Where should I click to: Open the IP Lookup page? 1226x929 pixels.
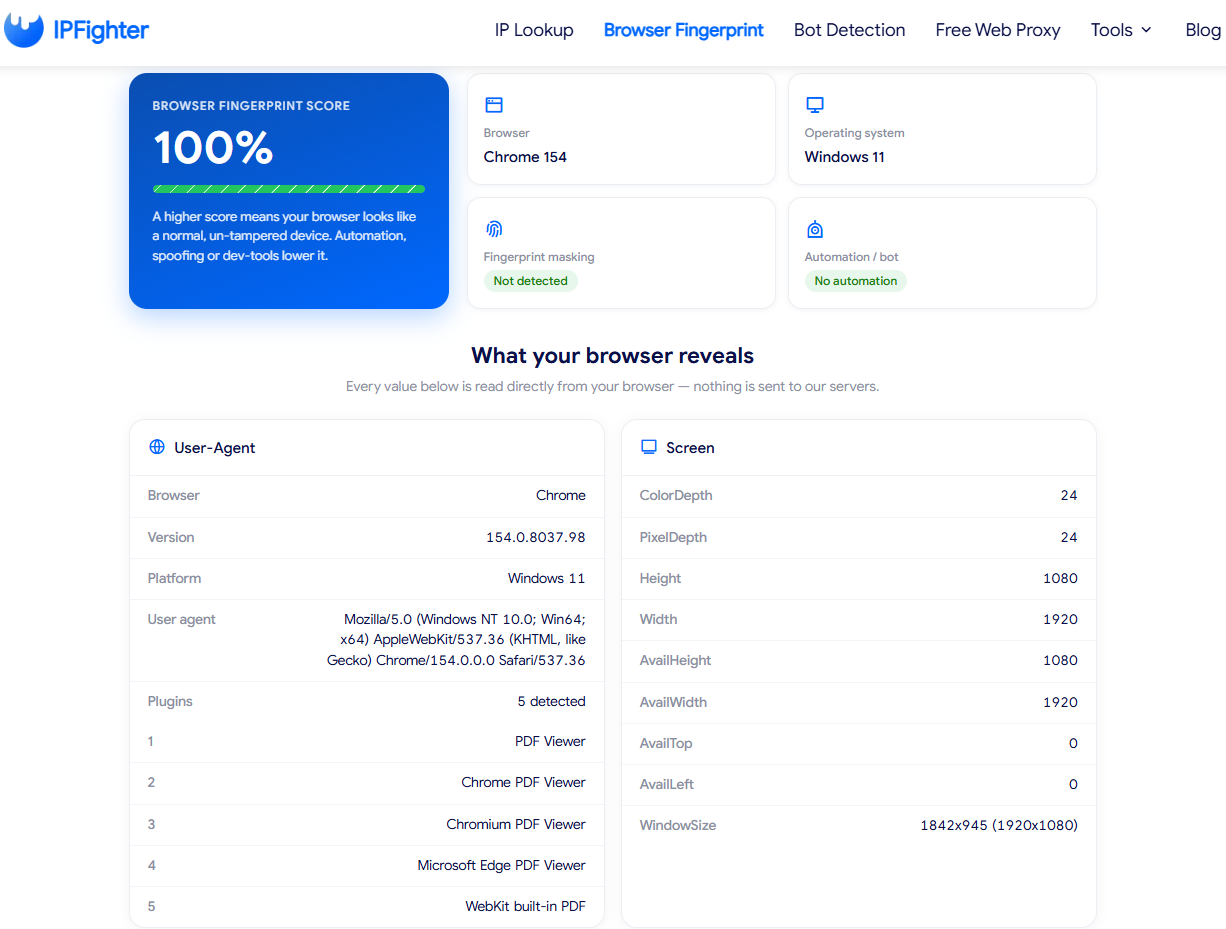tap(534, 30)
